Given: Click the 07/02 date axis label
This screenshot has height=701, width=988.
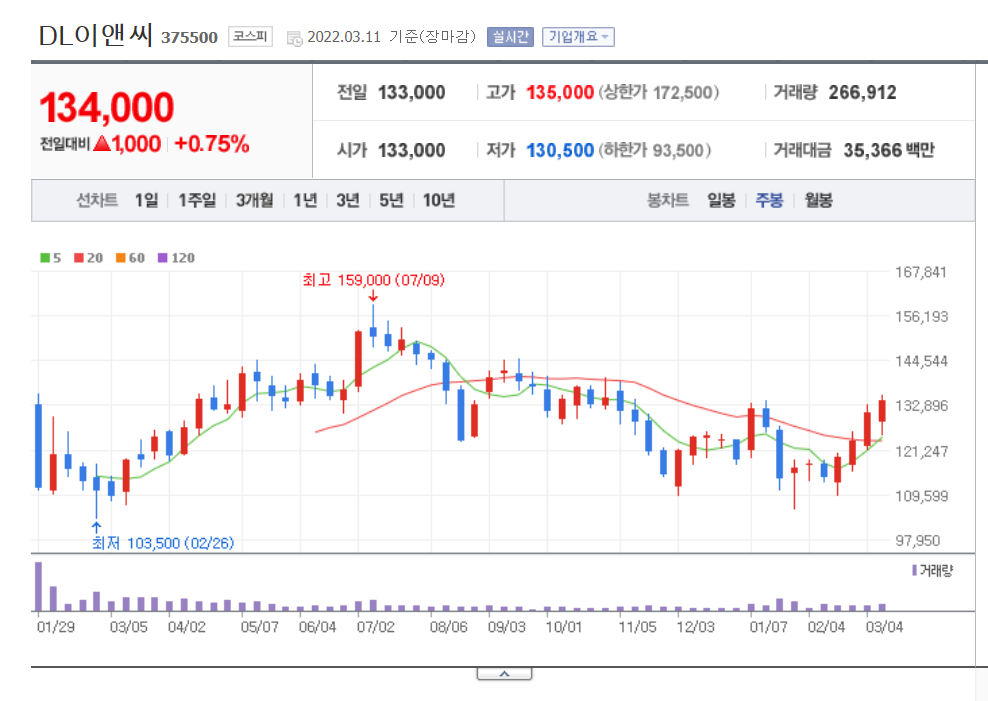Looking at the screenshot, I should [376, 627].
